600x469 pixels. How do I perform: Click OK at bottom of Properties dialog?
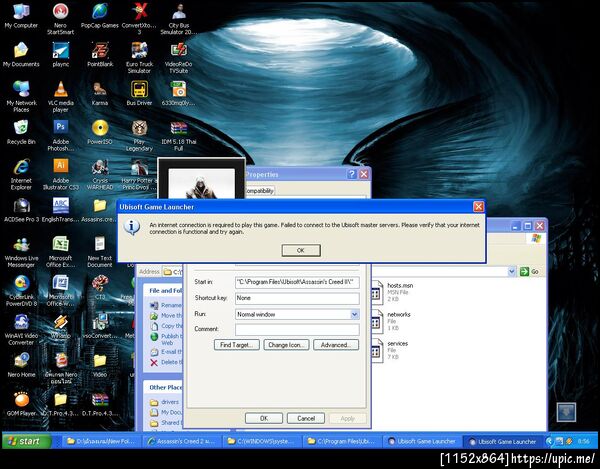[264, 418]
